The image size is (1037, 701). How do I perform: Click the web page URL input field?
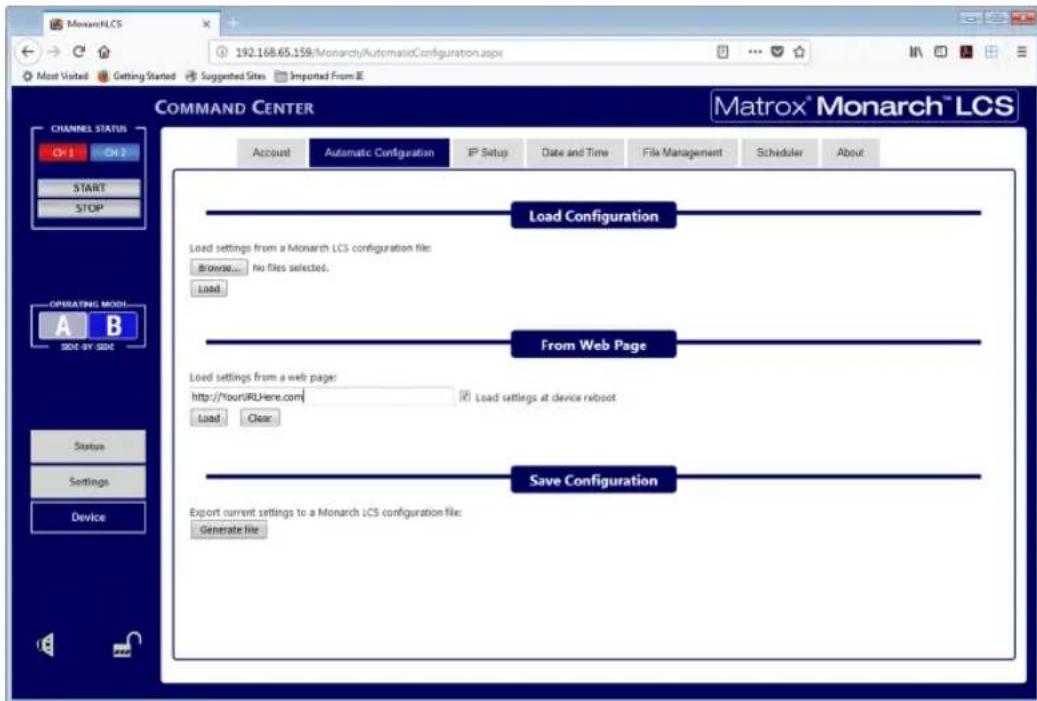click(x=321, y=397)
